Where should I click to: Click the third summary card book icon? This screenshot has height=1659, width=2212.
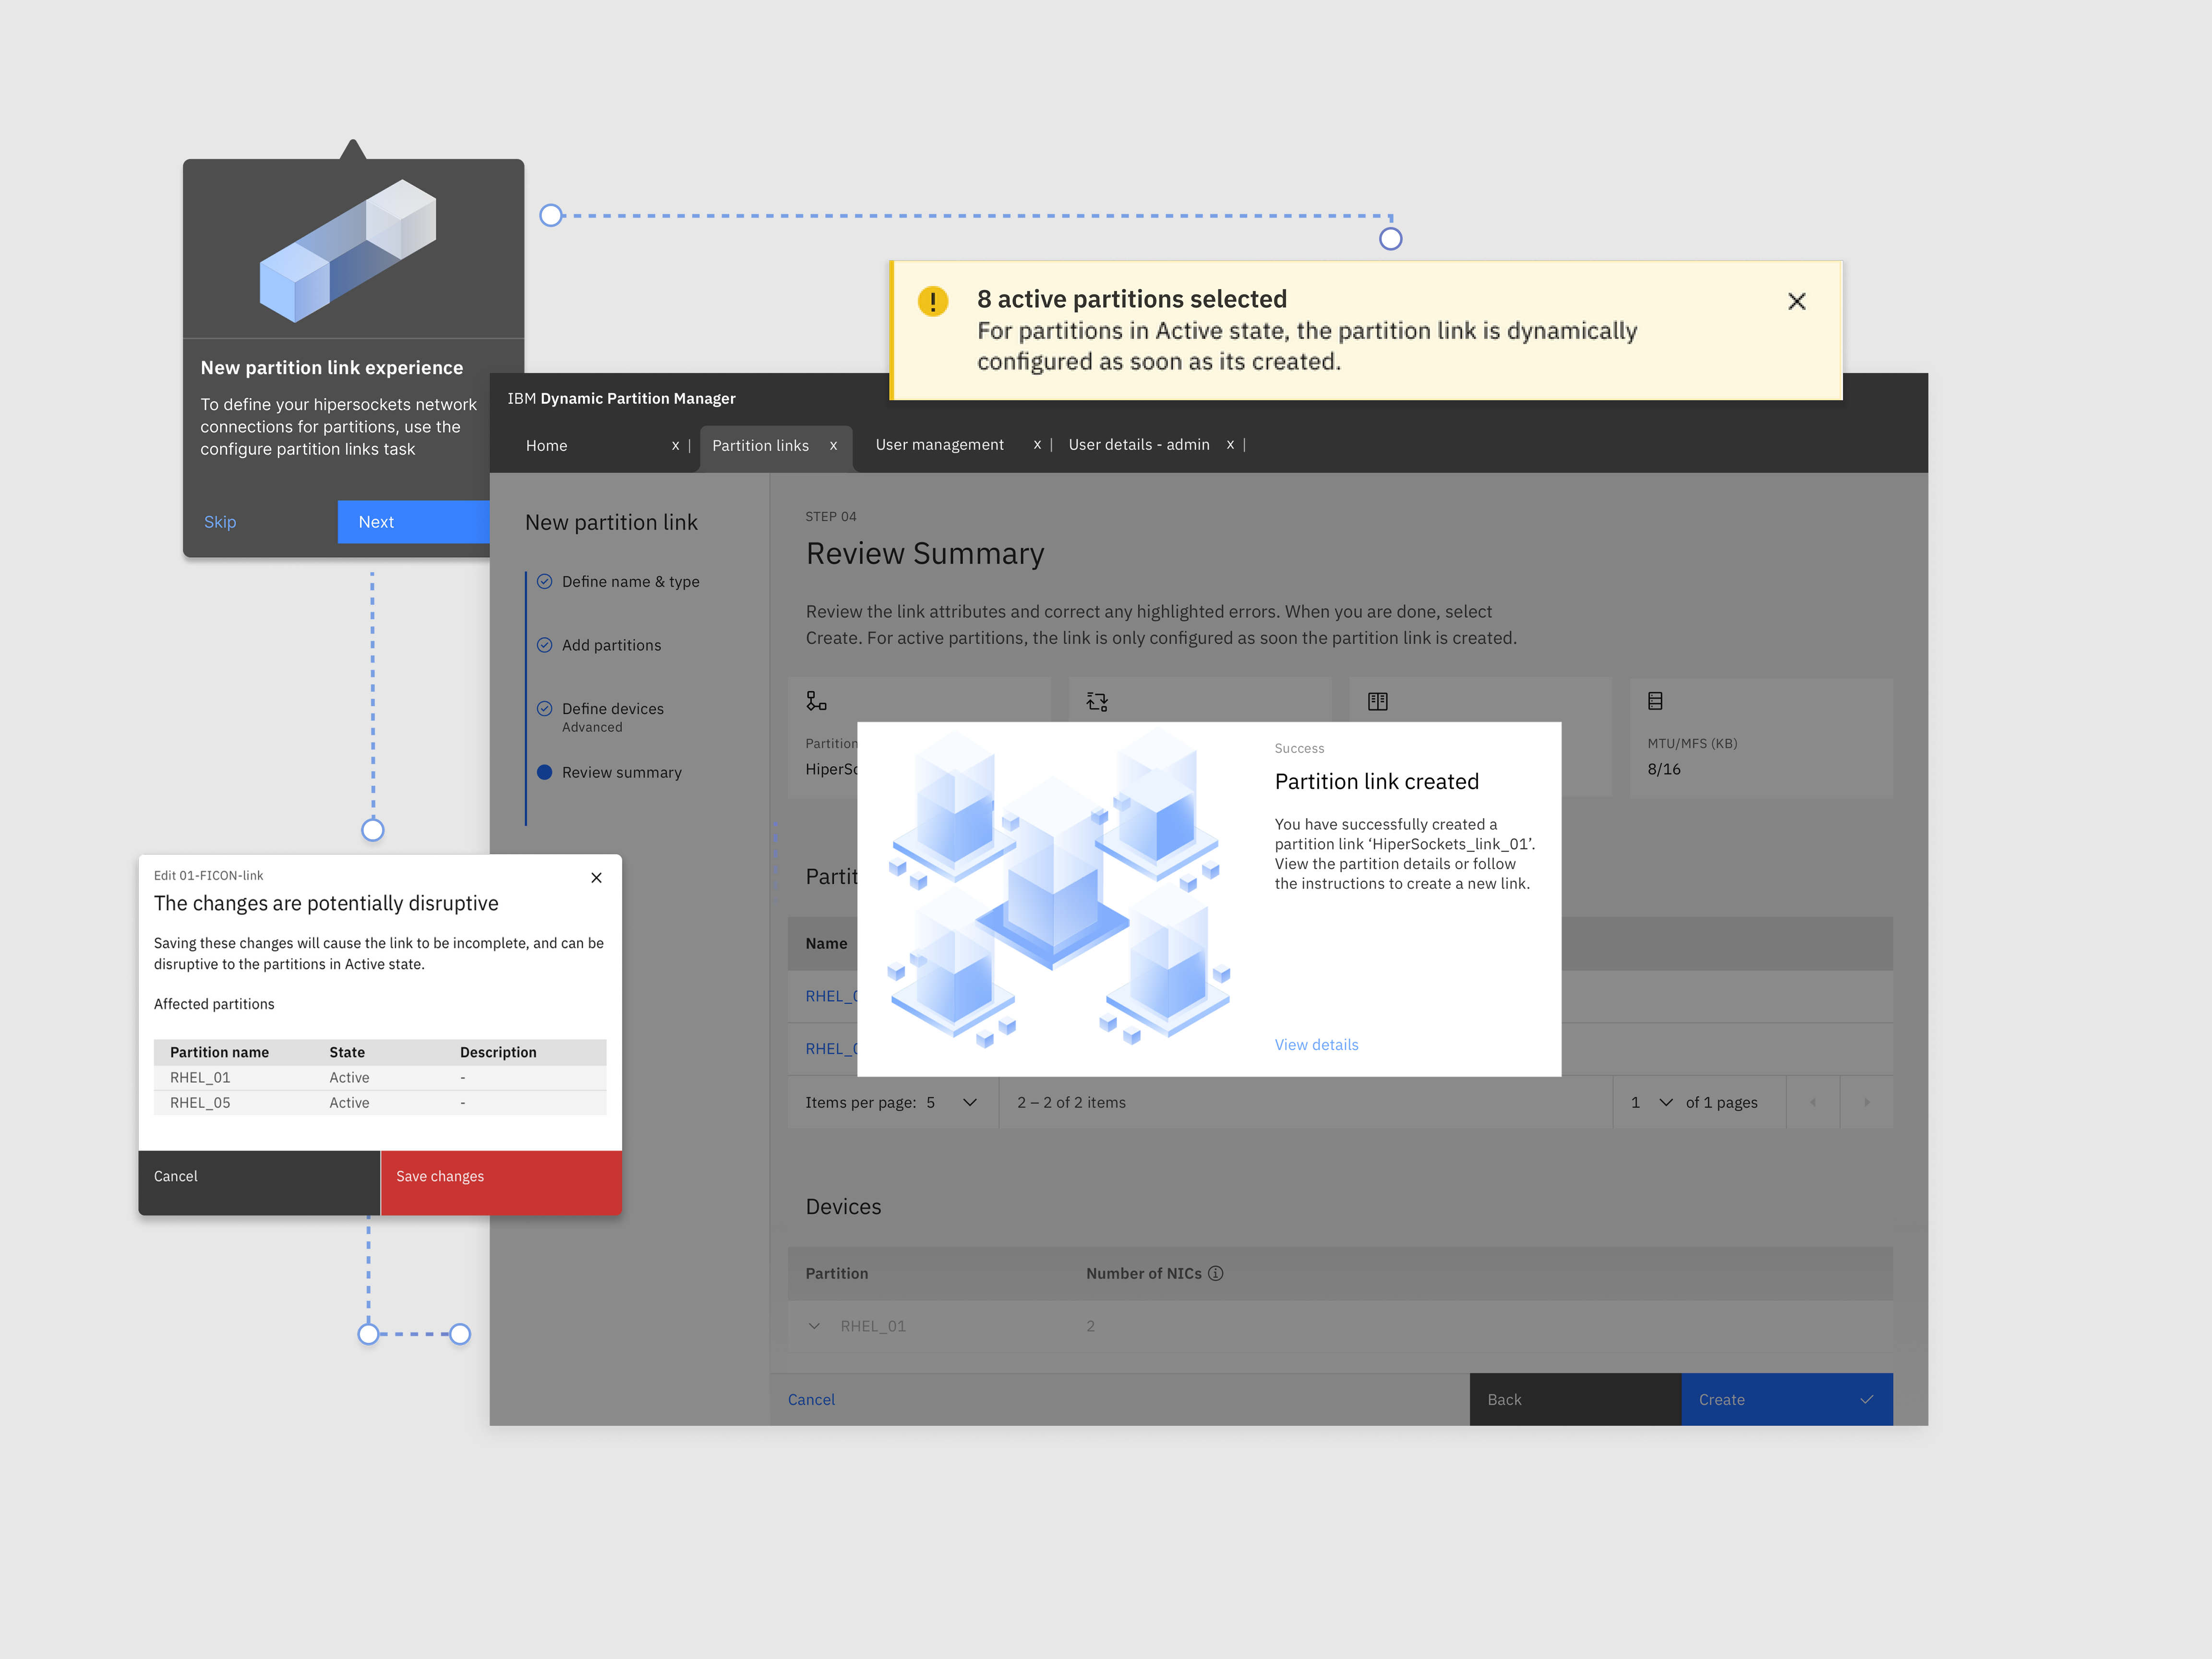coord(1378,701)
